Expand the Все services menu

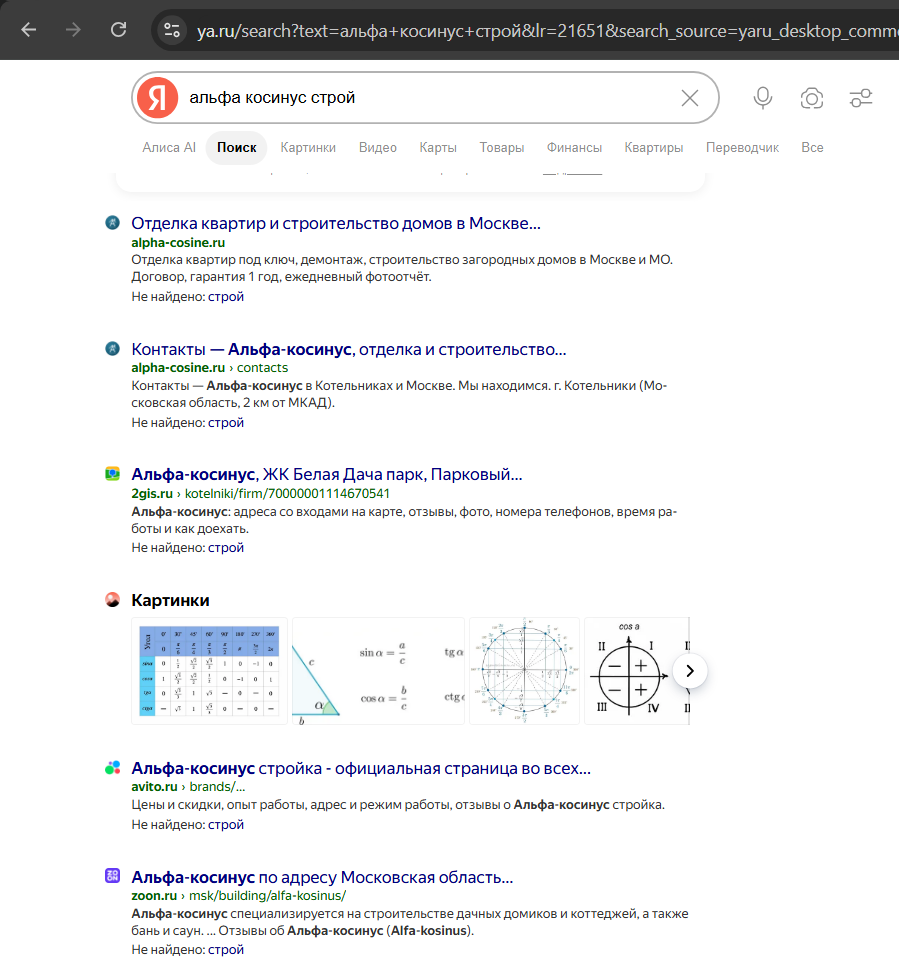tap(812, 148)
